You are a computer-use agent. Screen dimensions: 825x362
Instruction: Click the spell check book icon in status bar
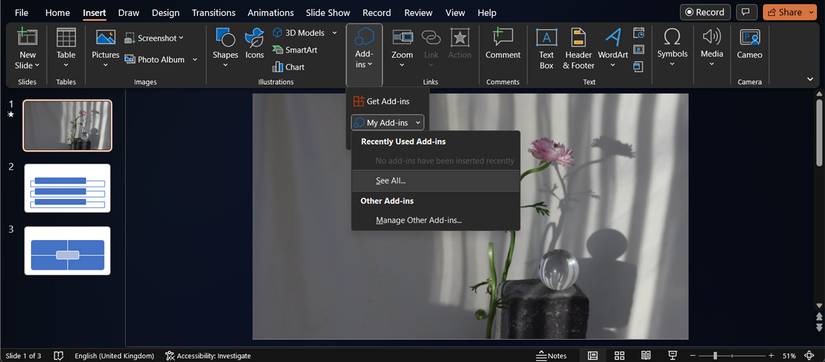click(58, 356)
